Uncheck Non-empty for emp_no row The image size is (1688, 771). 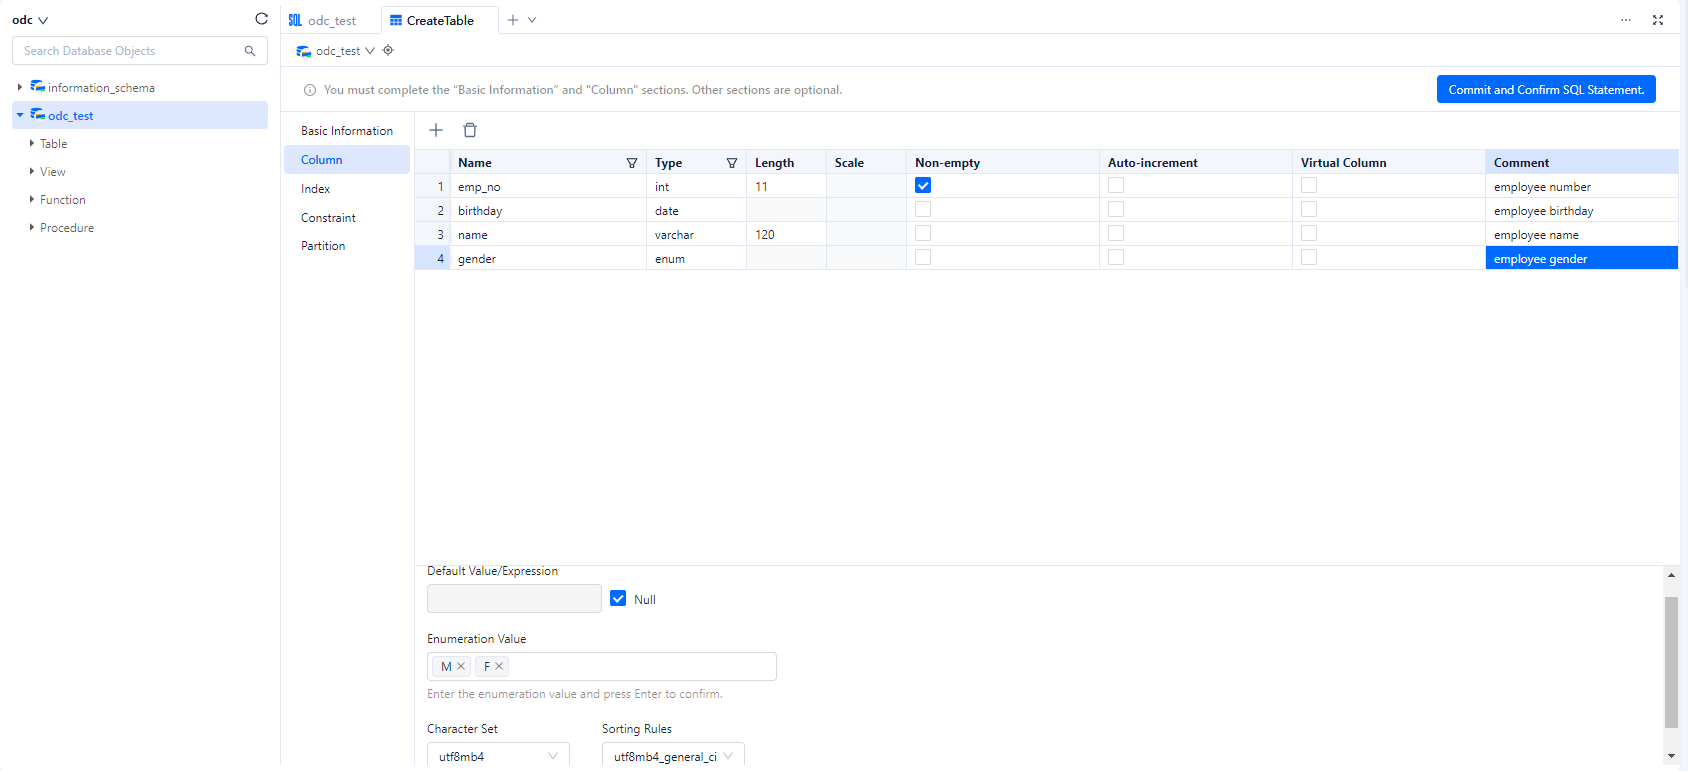point(923,186)
